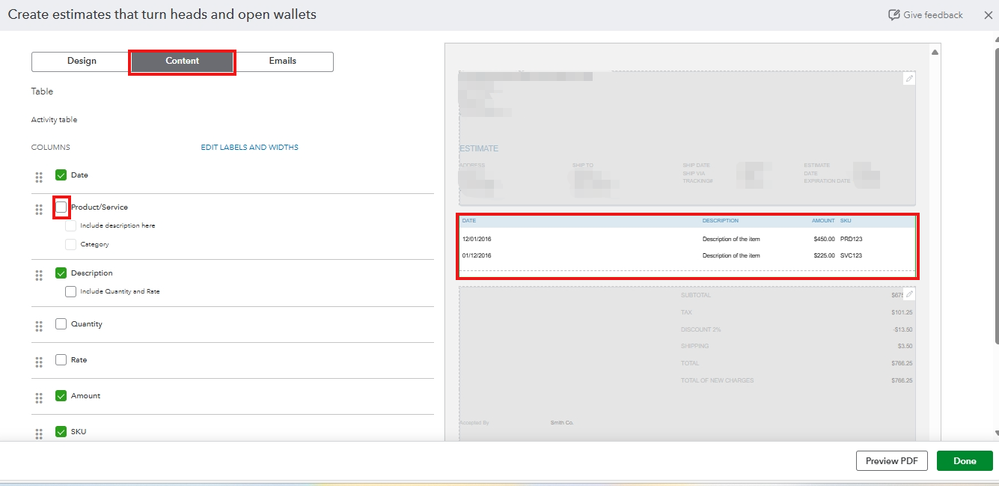Click the pencil edit icon on header section
The height and width of the screenshot is (486, 999).
click(x=909, y=79)
